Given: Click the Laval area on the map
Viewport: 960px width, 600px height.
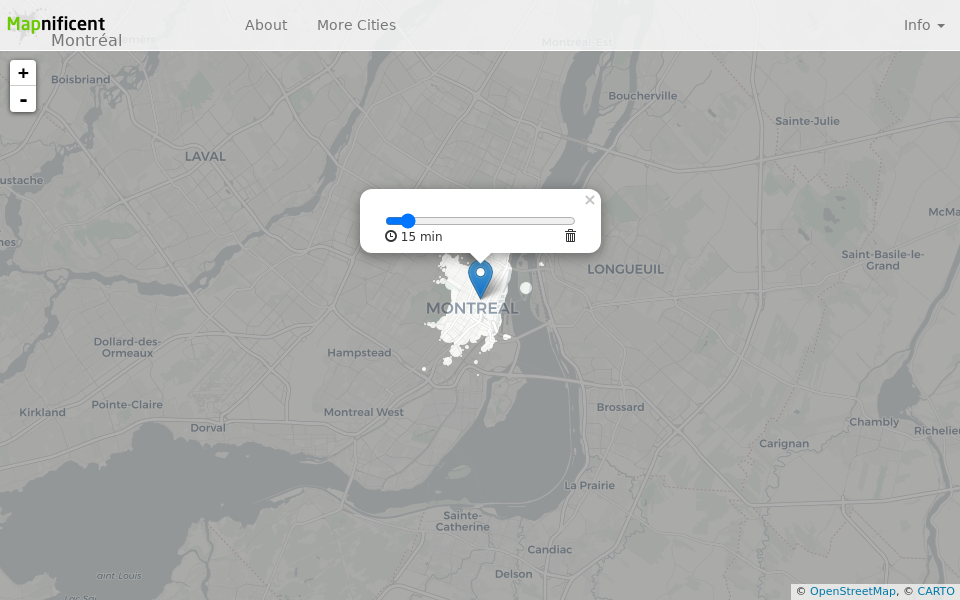Looking at the screenshot, I should coord(205,156).
